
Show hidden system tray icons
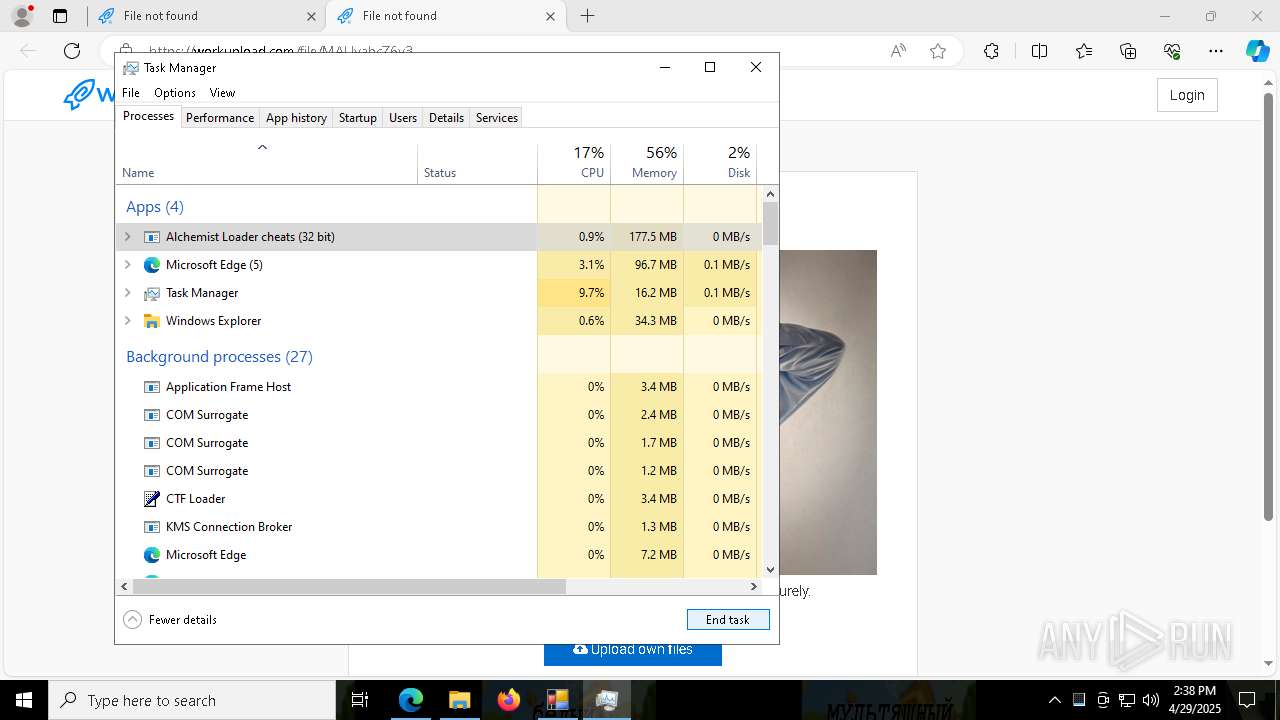pyautogui.click(x=1054, y=700)
